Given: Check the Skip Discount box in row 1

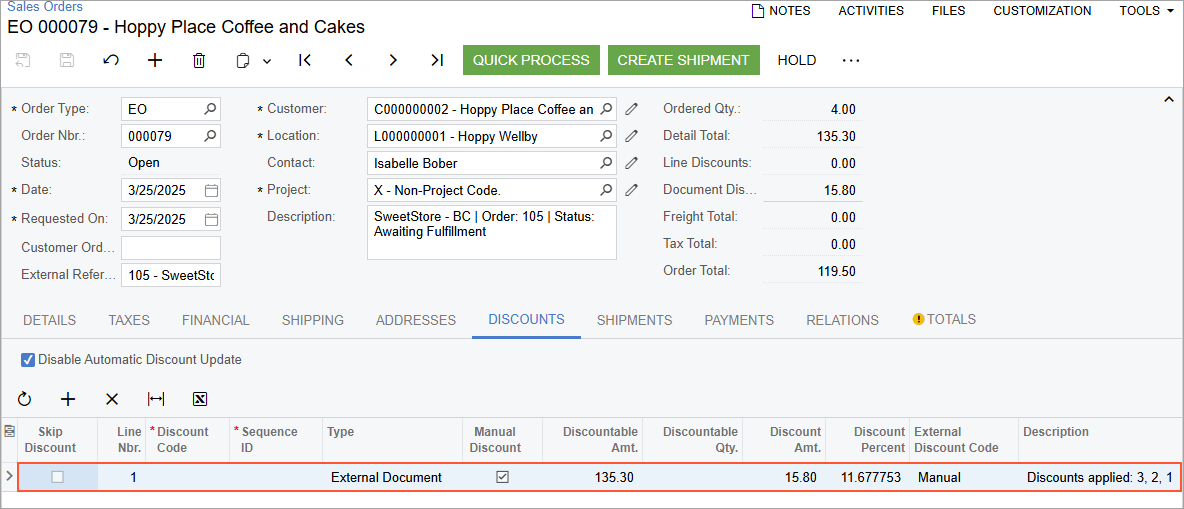Looking at the screenshot, I should 57,477.
